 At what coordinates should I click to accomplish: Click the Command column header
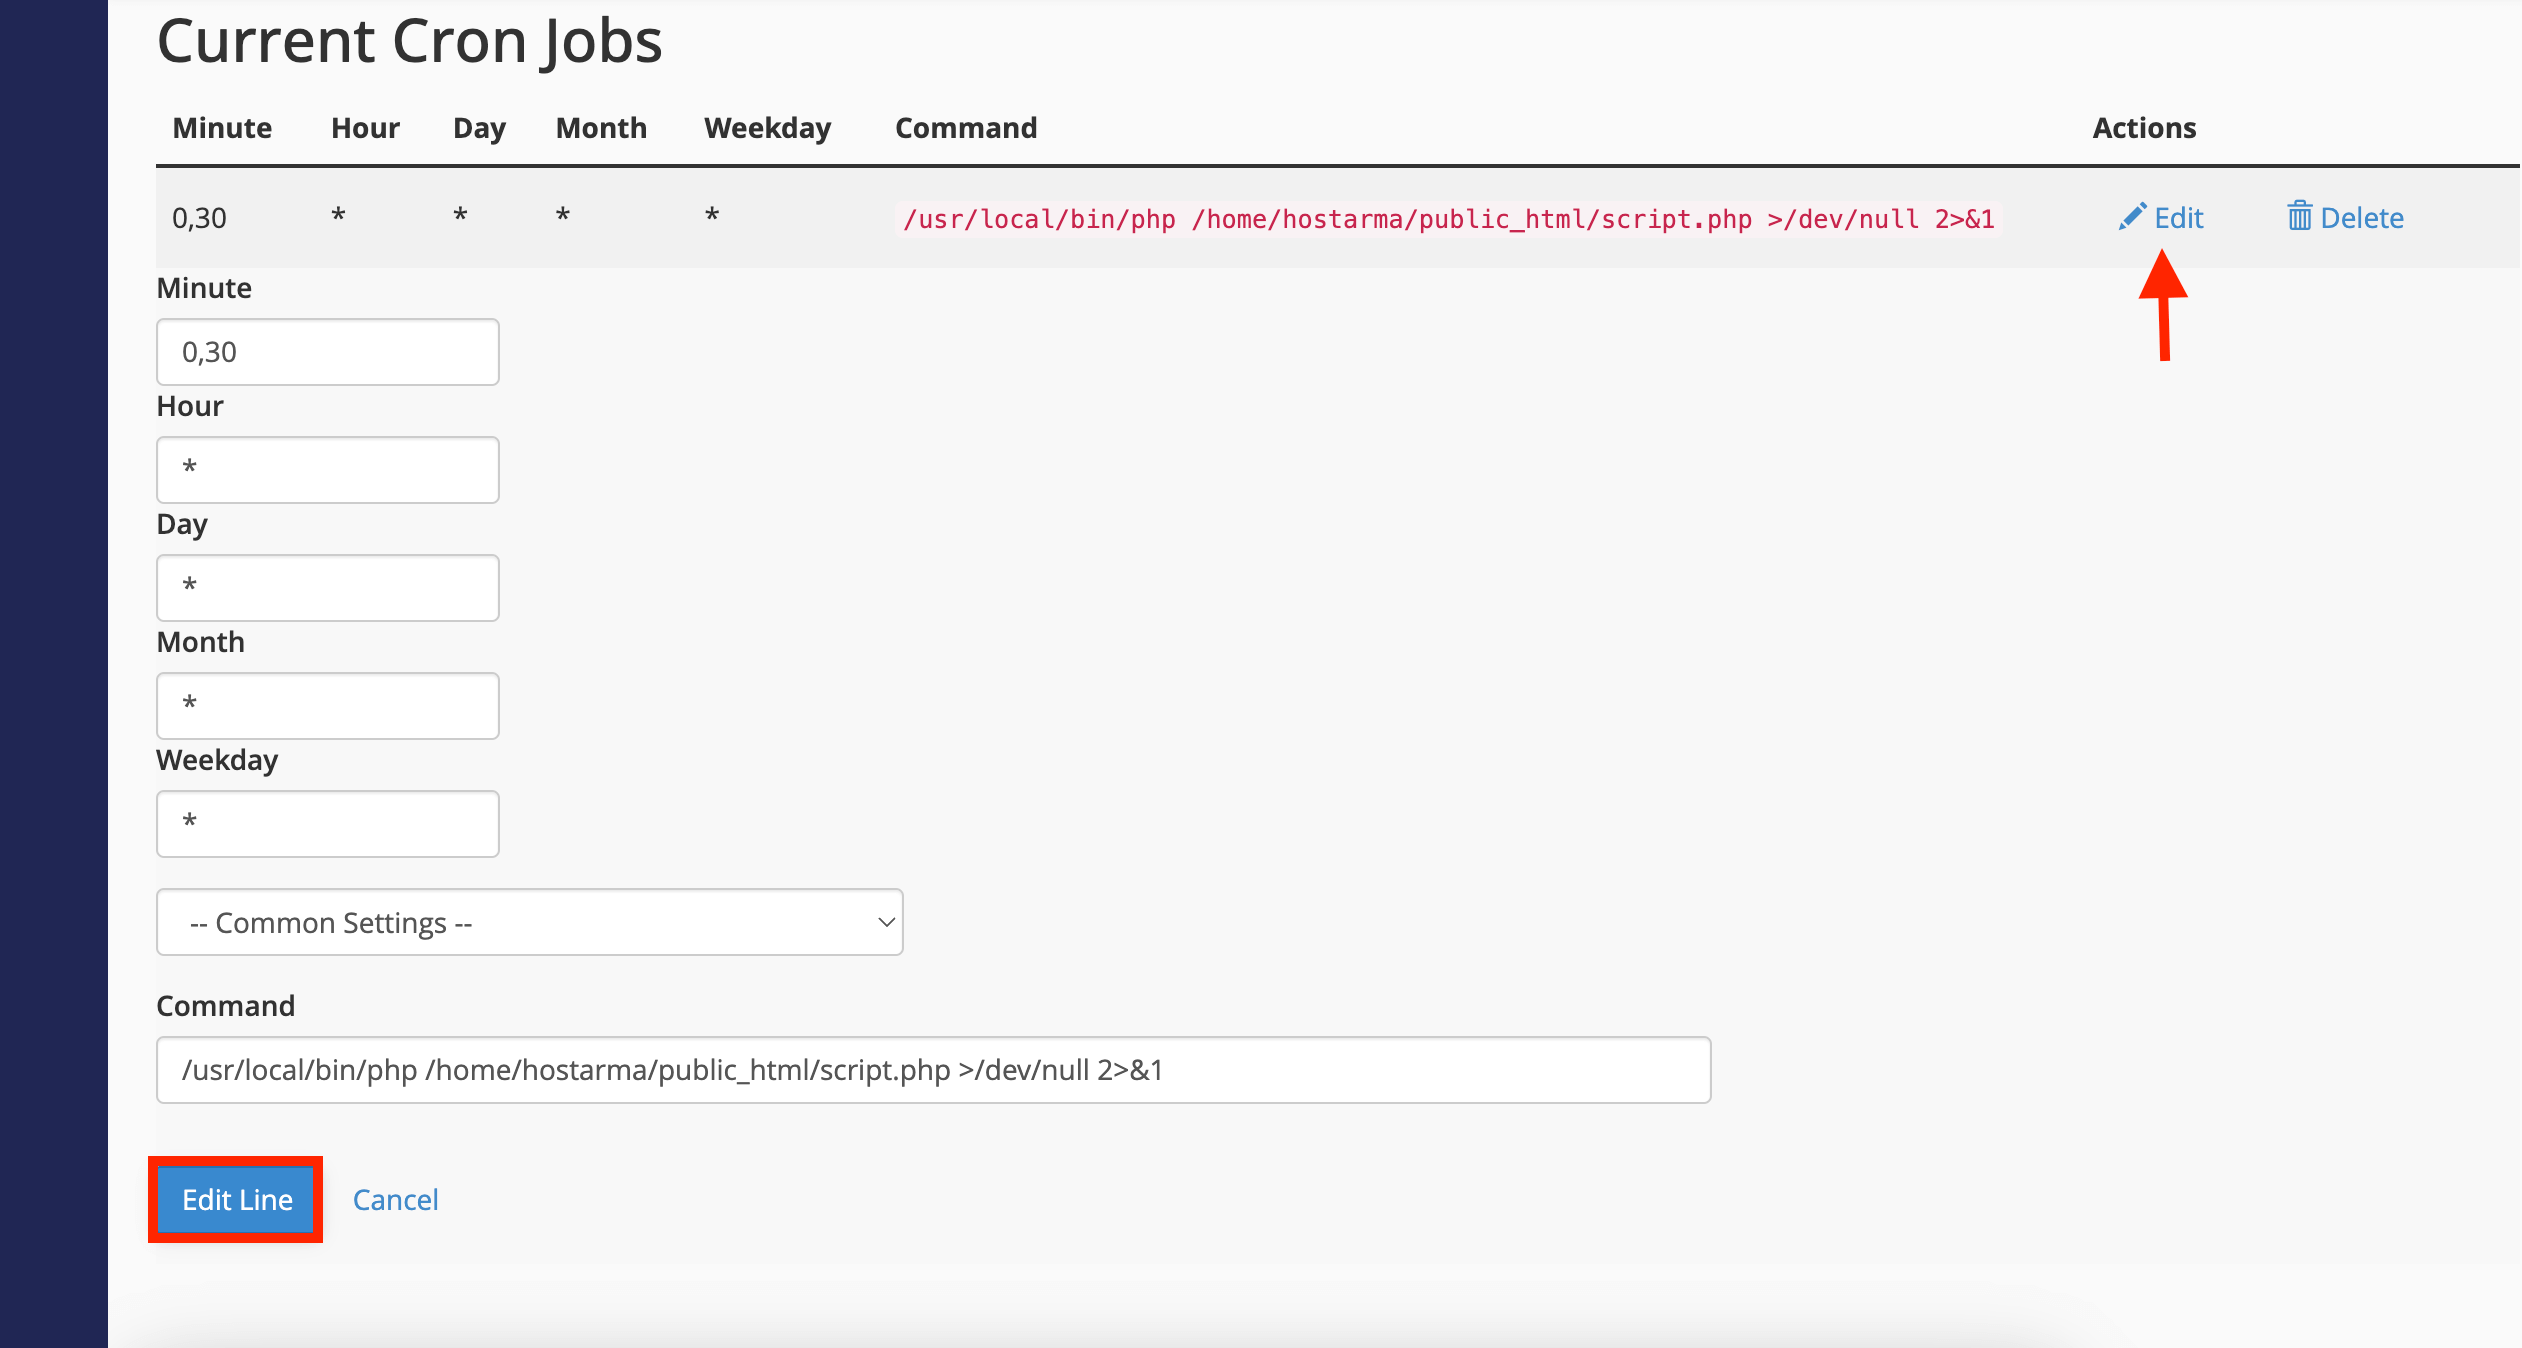point(966,128)
